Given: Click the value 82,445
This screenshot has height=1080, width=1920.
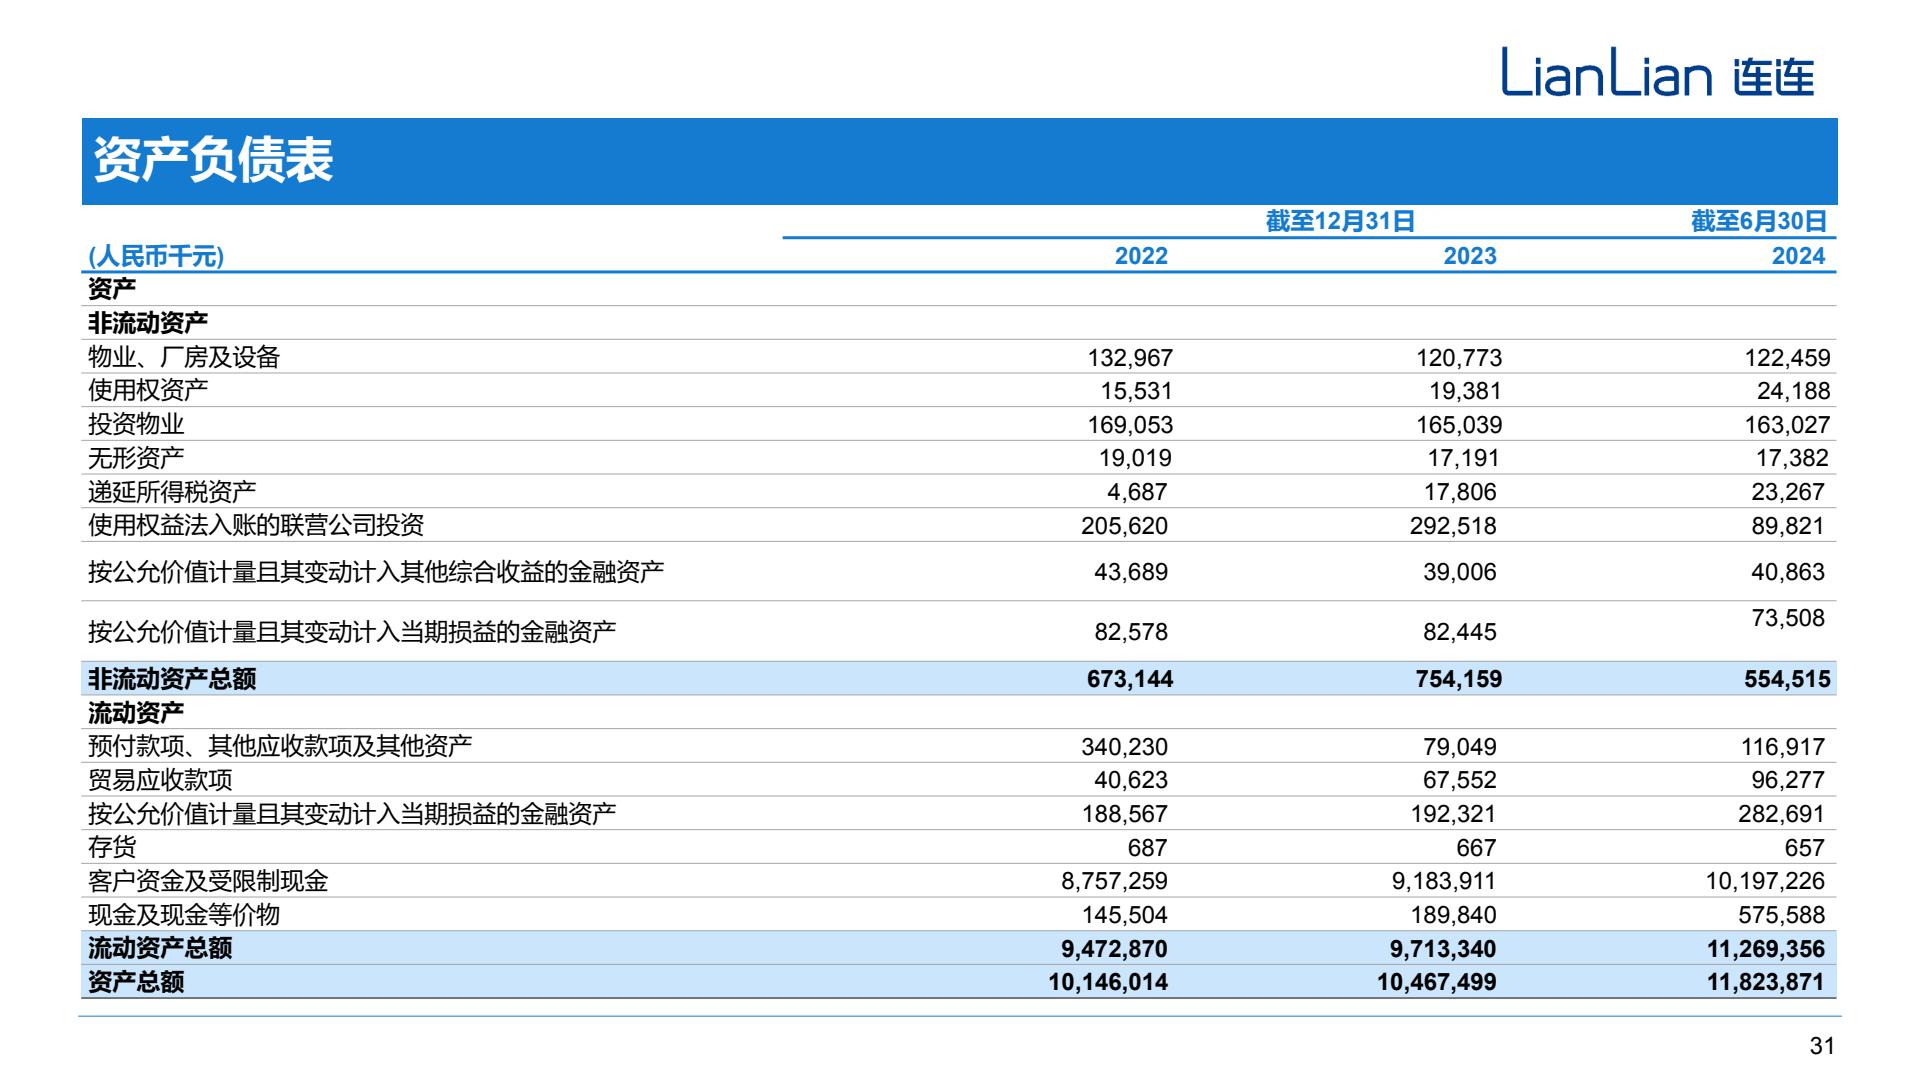Looking at the screenshot, I should click(x=1460, y=632).
